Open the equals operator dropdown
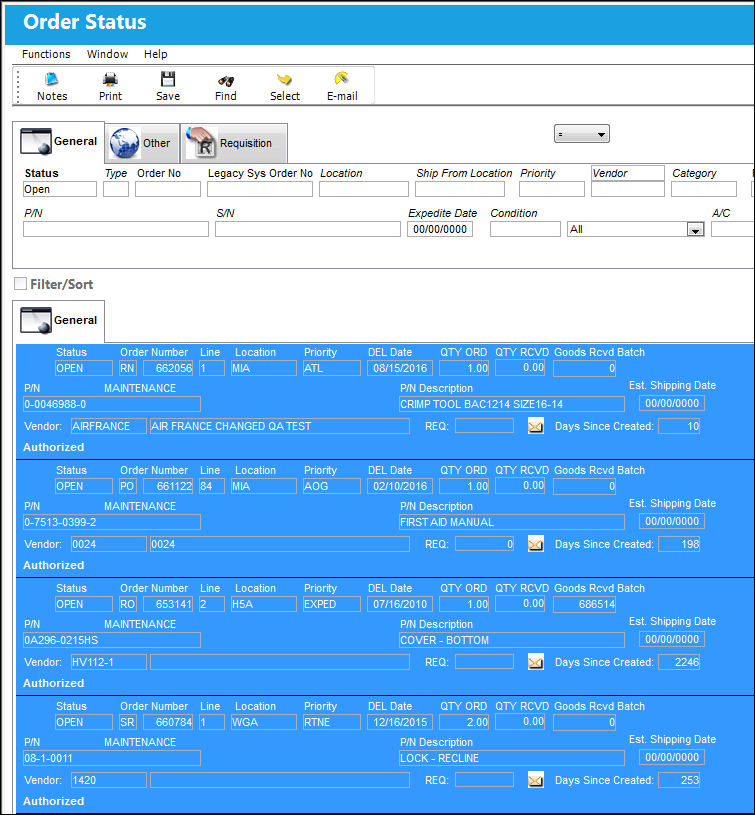Screen dimensions: 755x815 (581, 134)
